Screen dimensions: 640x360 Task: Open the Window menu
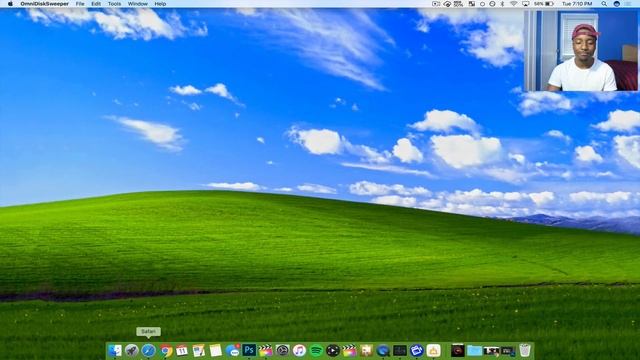[138, 4]
